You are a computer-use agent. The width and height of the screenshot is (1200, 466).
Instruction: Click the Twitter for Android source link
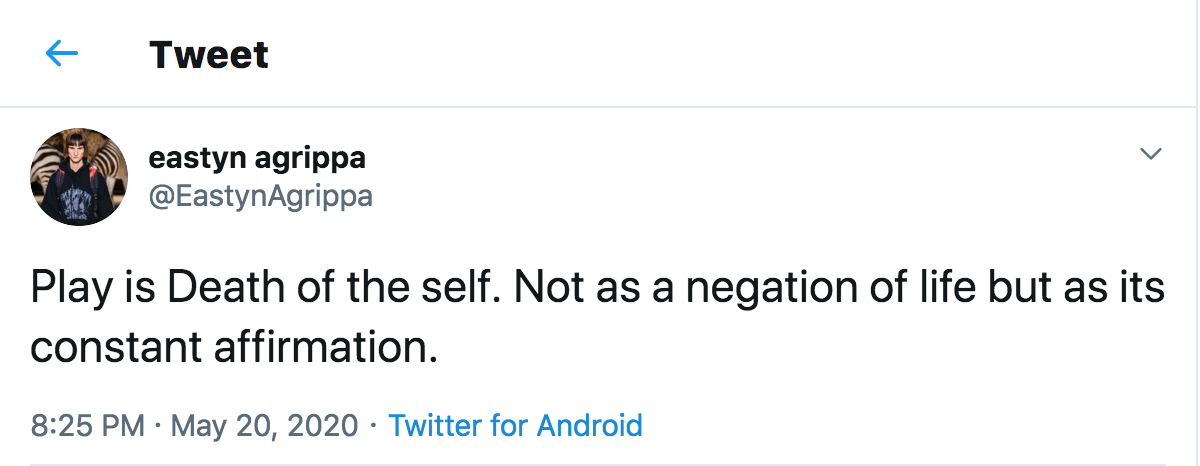click(x=515, y=425)
